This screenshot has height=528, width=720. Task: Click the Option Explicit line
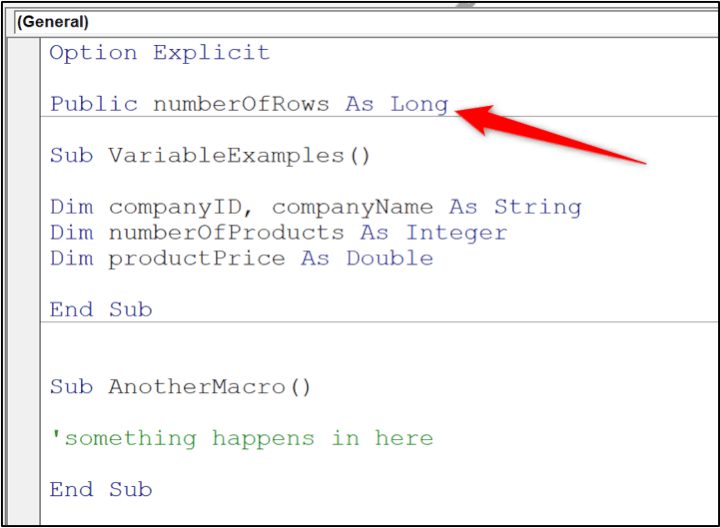160,53
